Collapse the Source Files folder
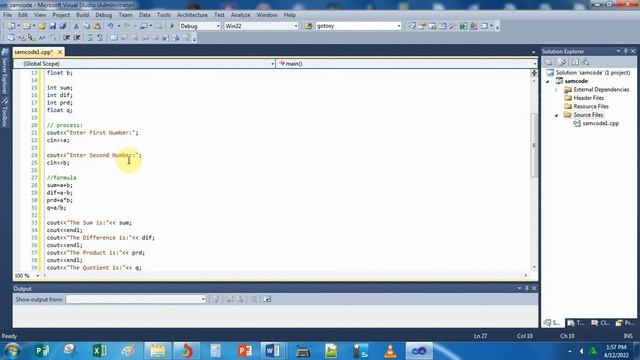 [557, 115]
